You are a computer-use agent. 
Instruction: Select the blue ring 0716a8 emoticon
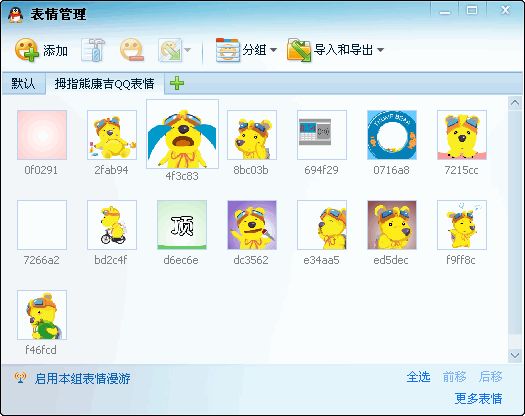(x=392, y=135)
